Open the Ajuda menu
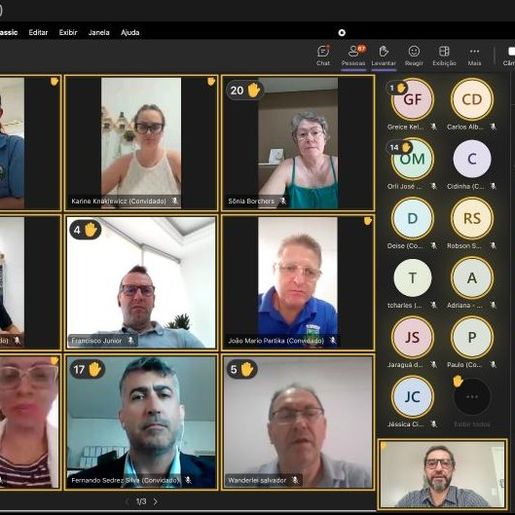The image size is (515, 515). (x=130, y=32)
